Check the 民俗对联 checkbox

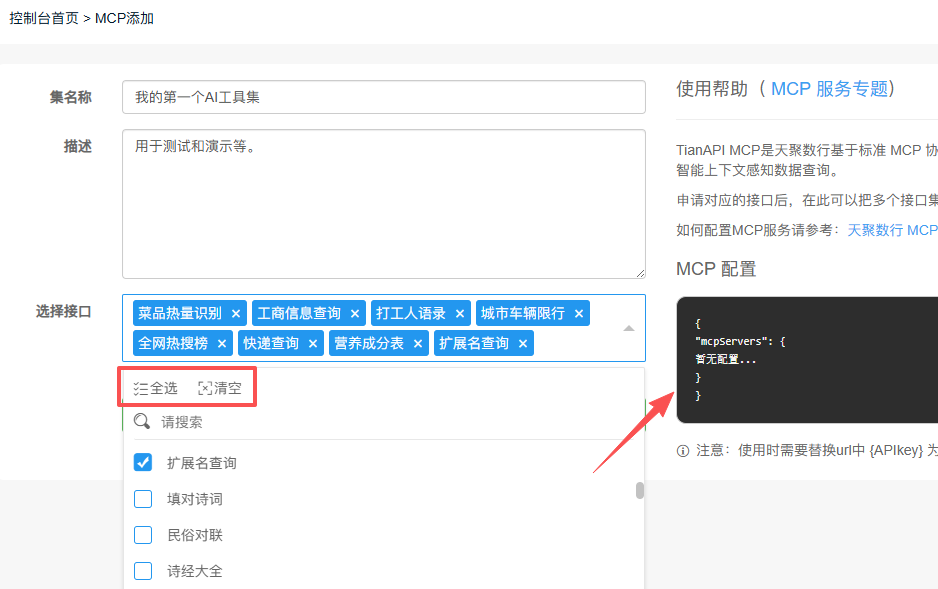(x=141, y=534)
